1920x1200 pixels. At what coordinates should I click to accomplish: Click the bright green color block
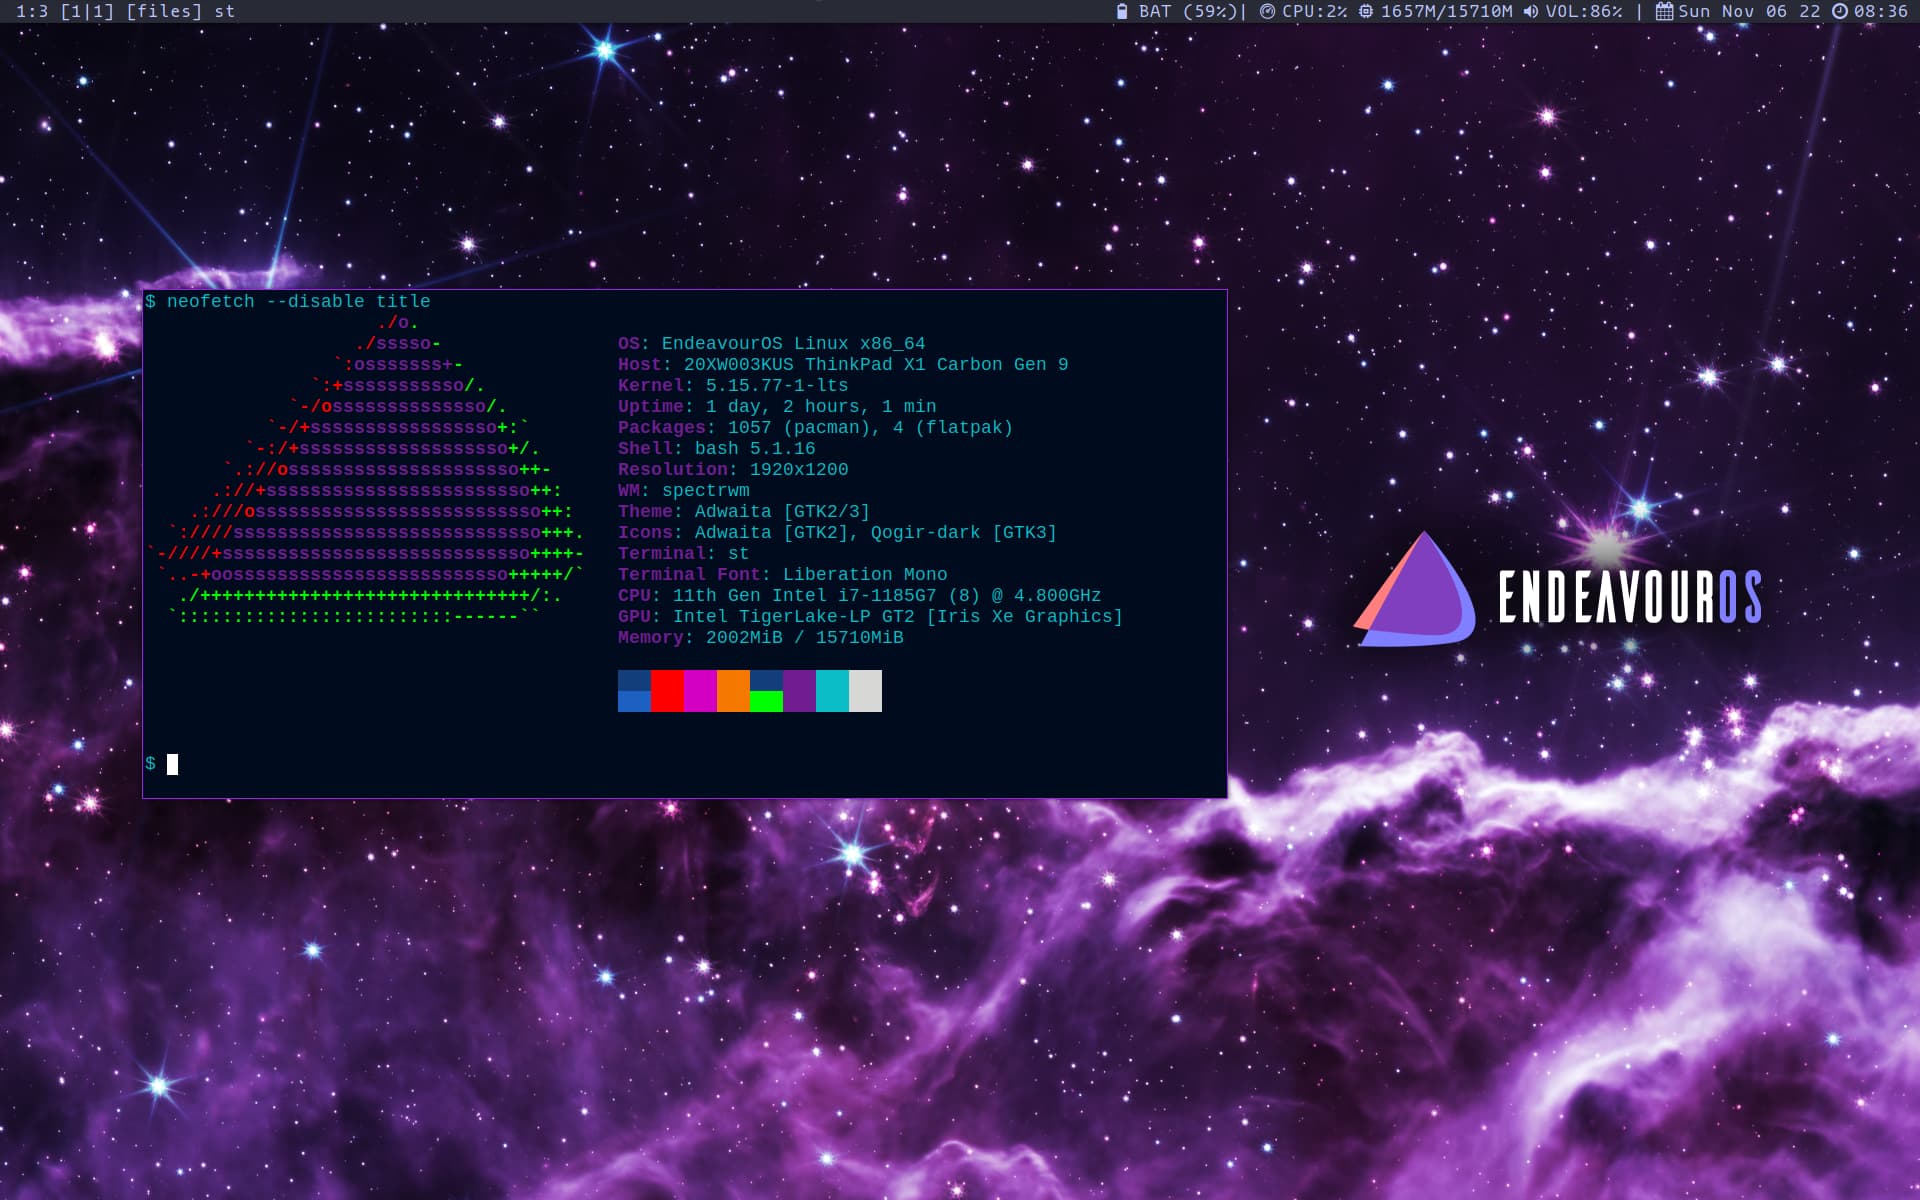coord(766,701)
